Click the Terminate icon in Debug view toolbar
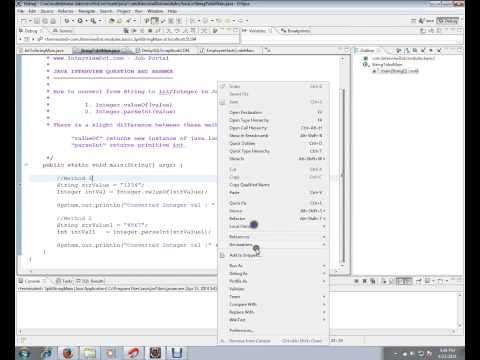The width and height of the screenshot is (480, 360). (150, 31)
